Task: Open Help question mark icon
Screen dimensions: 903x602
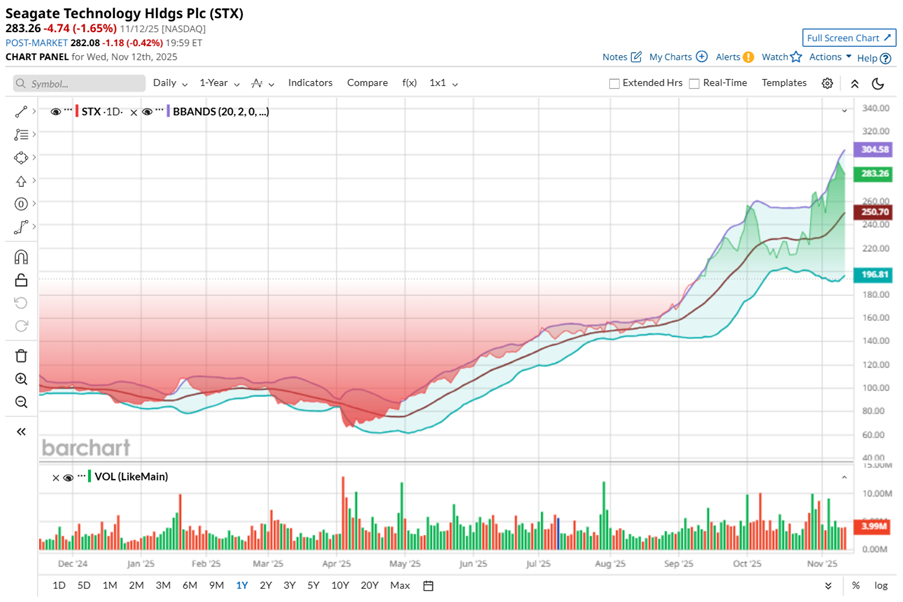Action: point(886,58)
